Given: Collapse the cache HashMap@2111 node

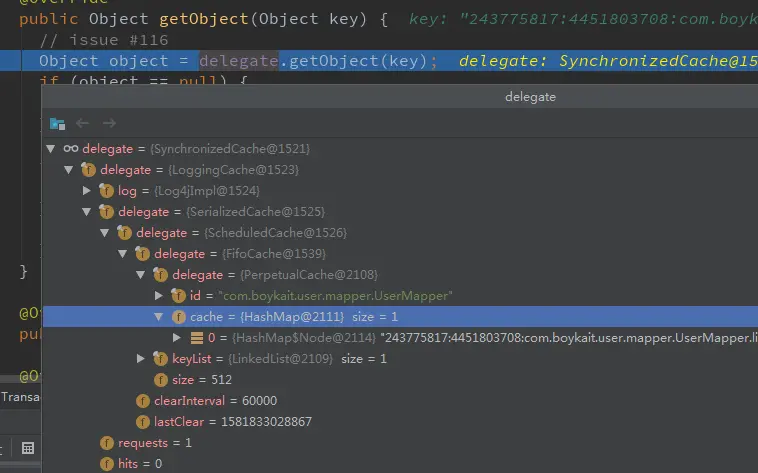Looking at the screenshot, I should tap(159, 317).
